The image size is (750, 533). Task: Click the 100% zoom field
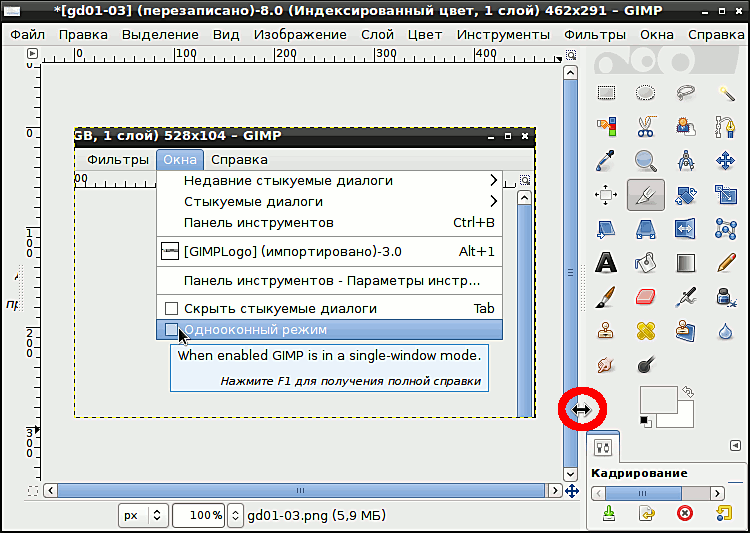click(199, 515)
